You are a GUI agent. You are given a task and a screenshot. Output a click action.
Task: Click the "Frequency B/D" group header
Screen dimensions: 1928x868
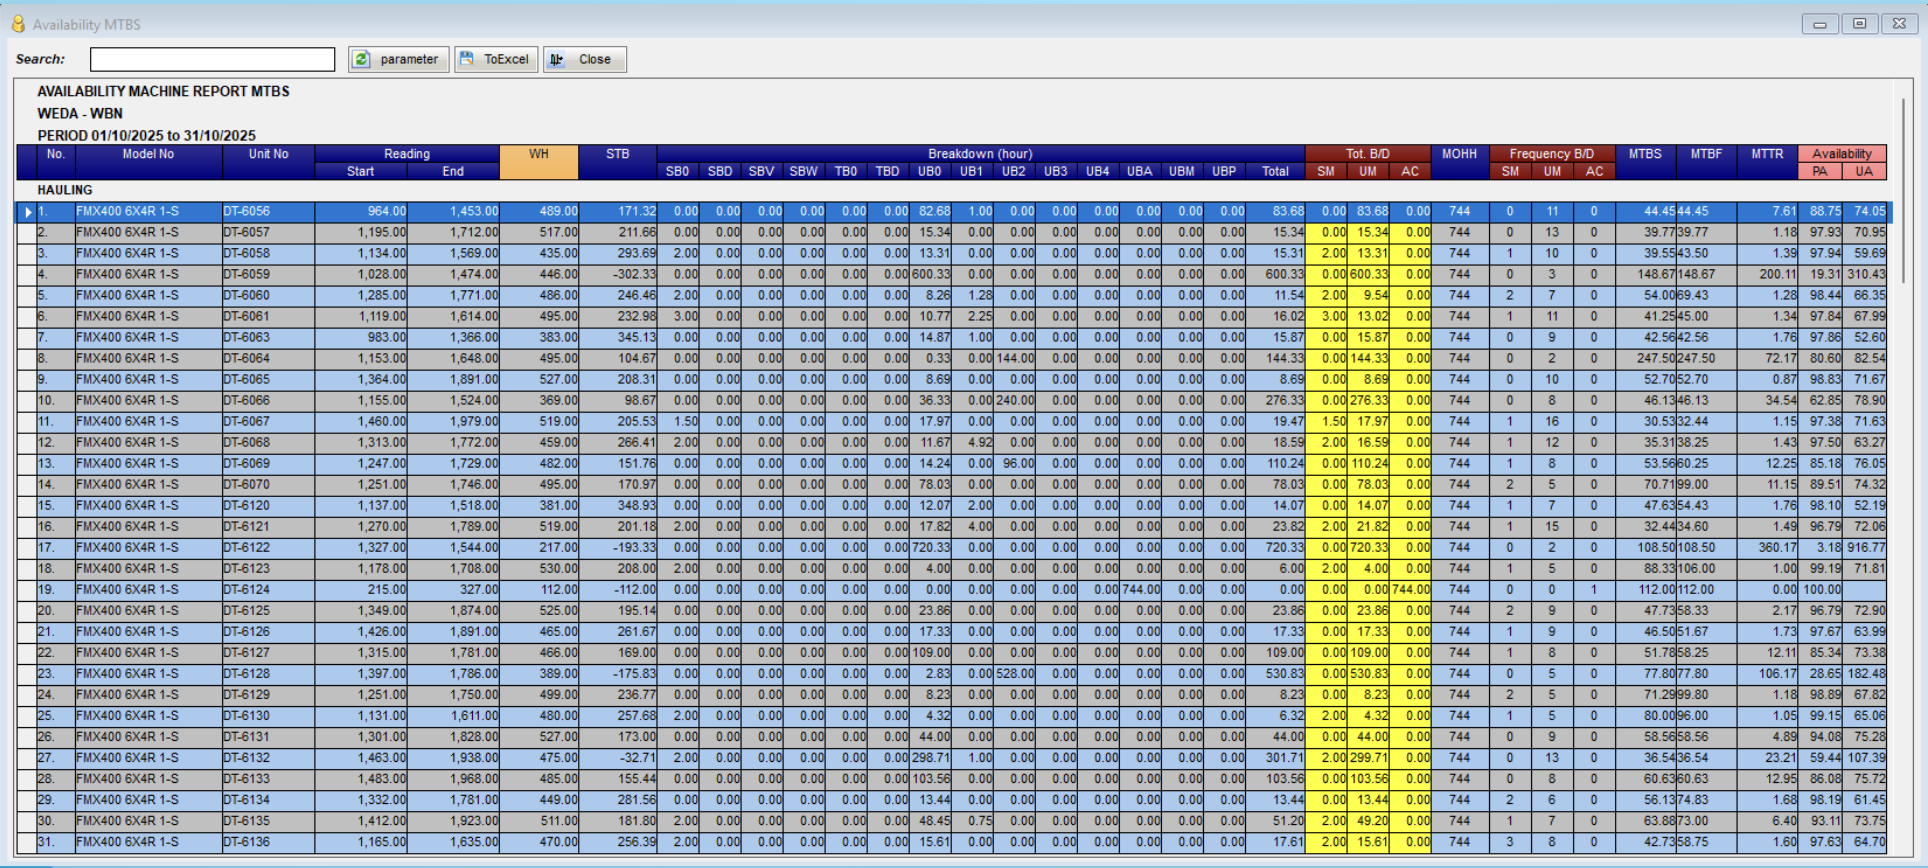tap(1552, 154)
